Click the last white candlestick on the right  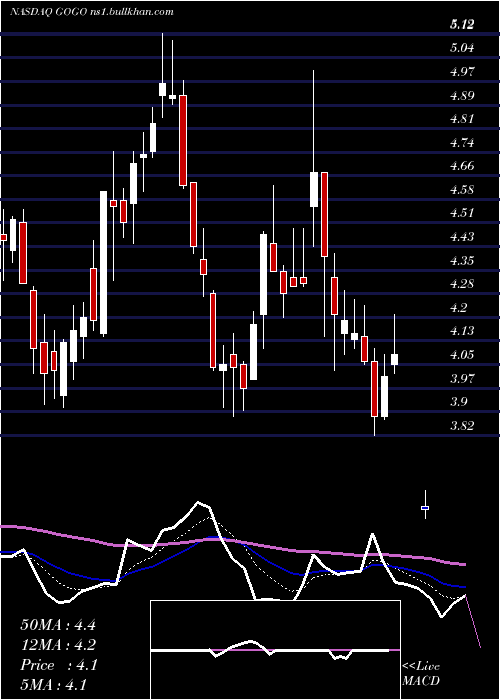[x=395, y=359]
